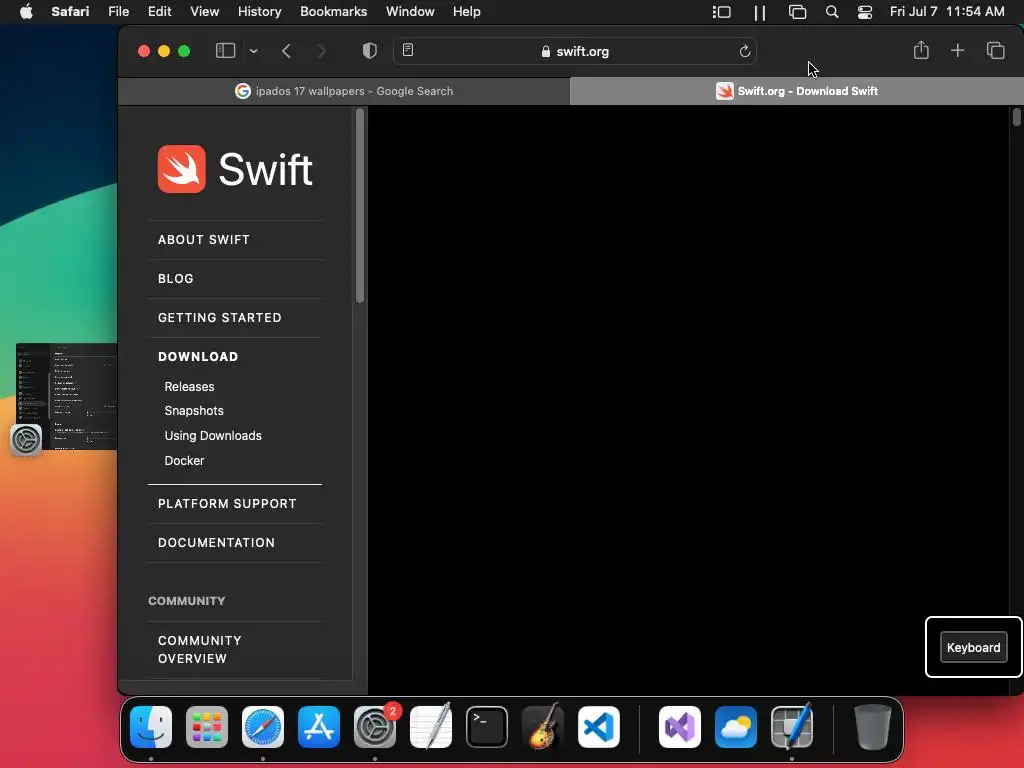Click the Keyboard button
Viewport: 1024px width, 768px height.
pyautogui.click(x=973, y=647)
